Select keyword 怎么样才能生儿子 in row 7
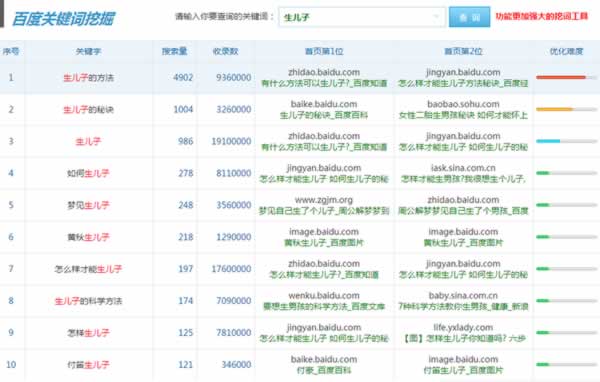 (x=88, y=269)
